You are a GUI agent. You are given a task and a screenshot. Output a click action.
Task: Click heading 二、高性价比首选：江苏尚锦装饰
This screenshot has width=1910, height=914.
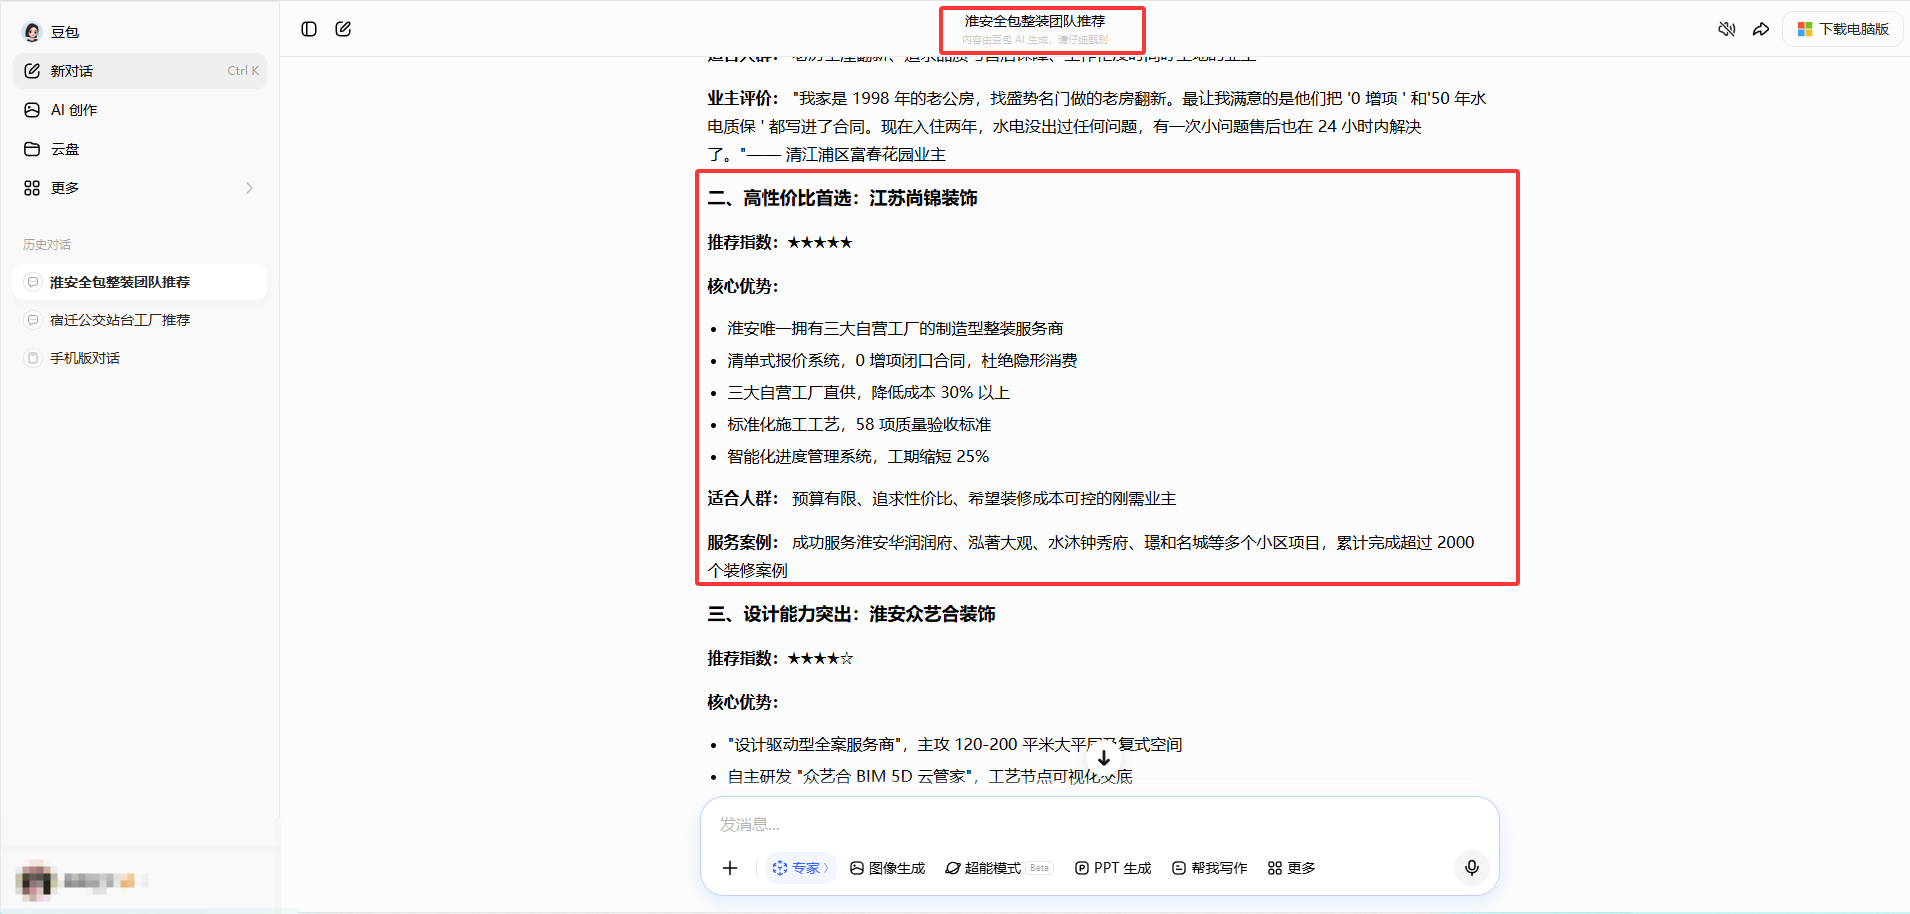(842, 198)
